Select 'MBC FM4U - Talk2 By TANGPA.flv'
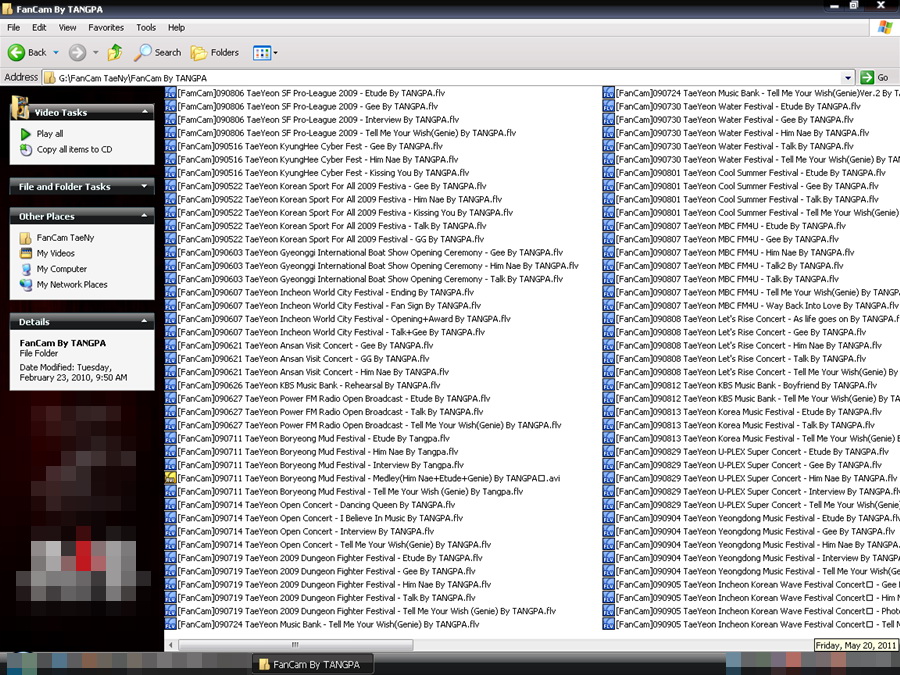 (x=730, y=266)
